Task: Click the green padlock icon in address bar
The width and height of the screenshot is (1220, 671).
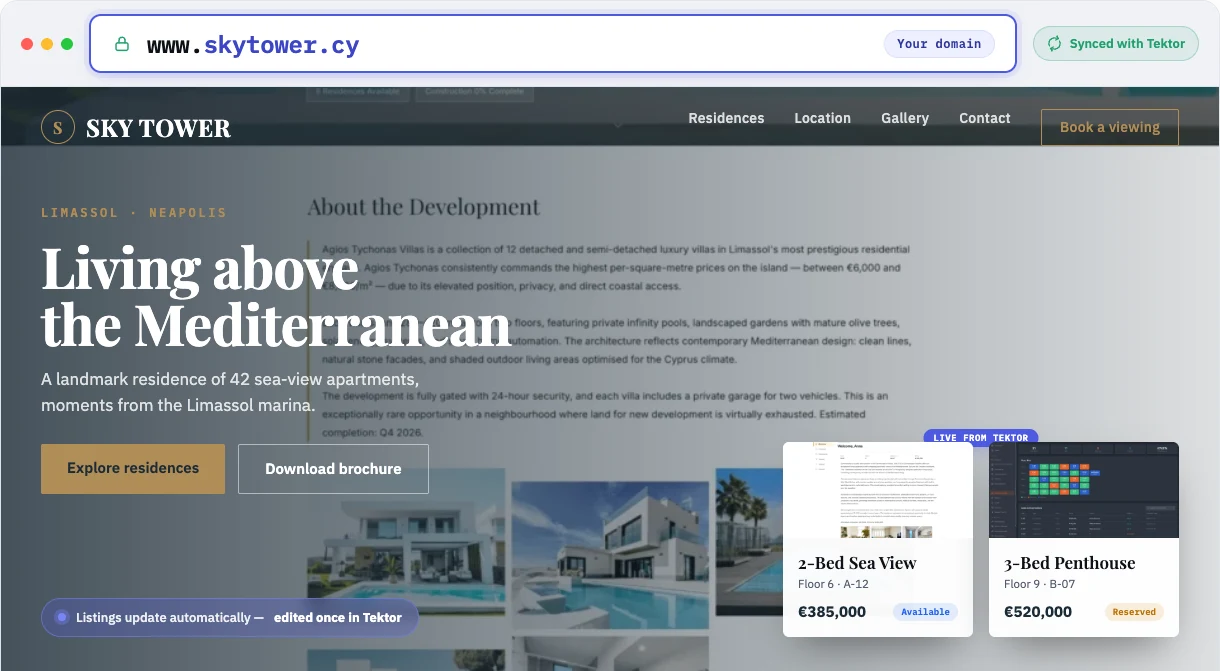Action: pos(122,44)
